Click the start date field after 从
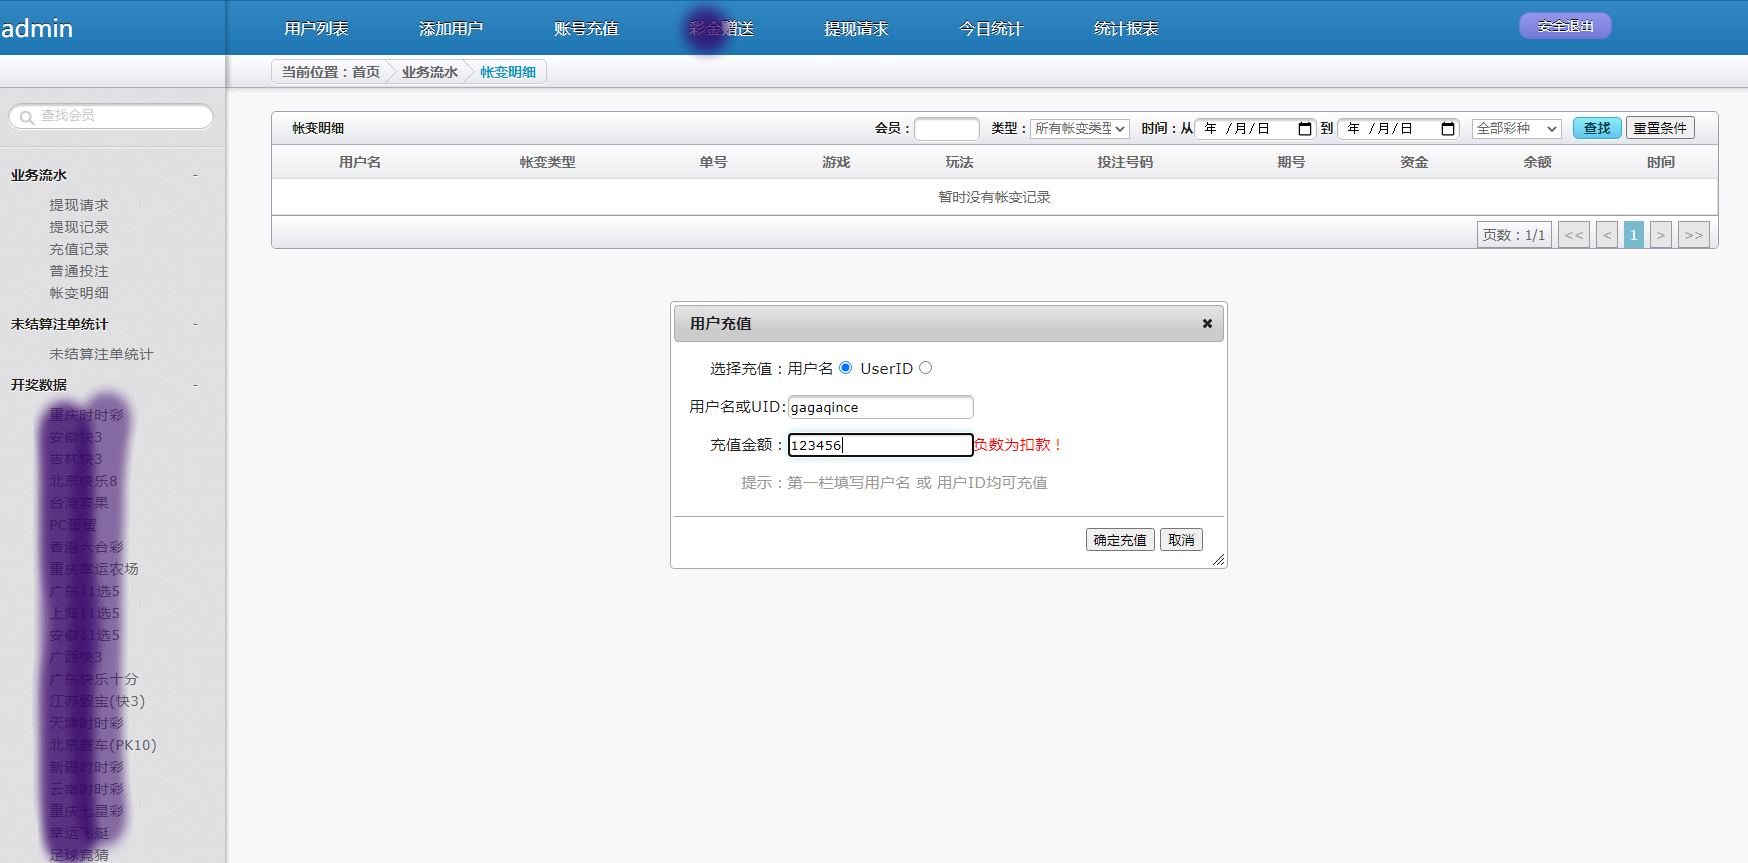The width and height of the screenshot is (1748, 863). (x=1256, y=128)
